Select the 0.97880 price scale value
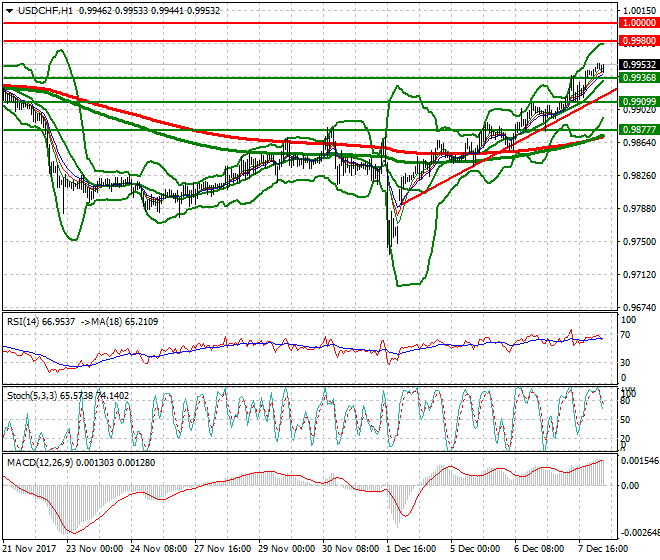Viewport: 660px width, 560px height. tap(639, 209)
